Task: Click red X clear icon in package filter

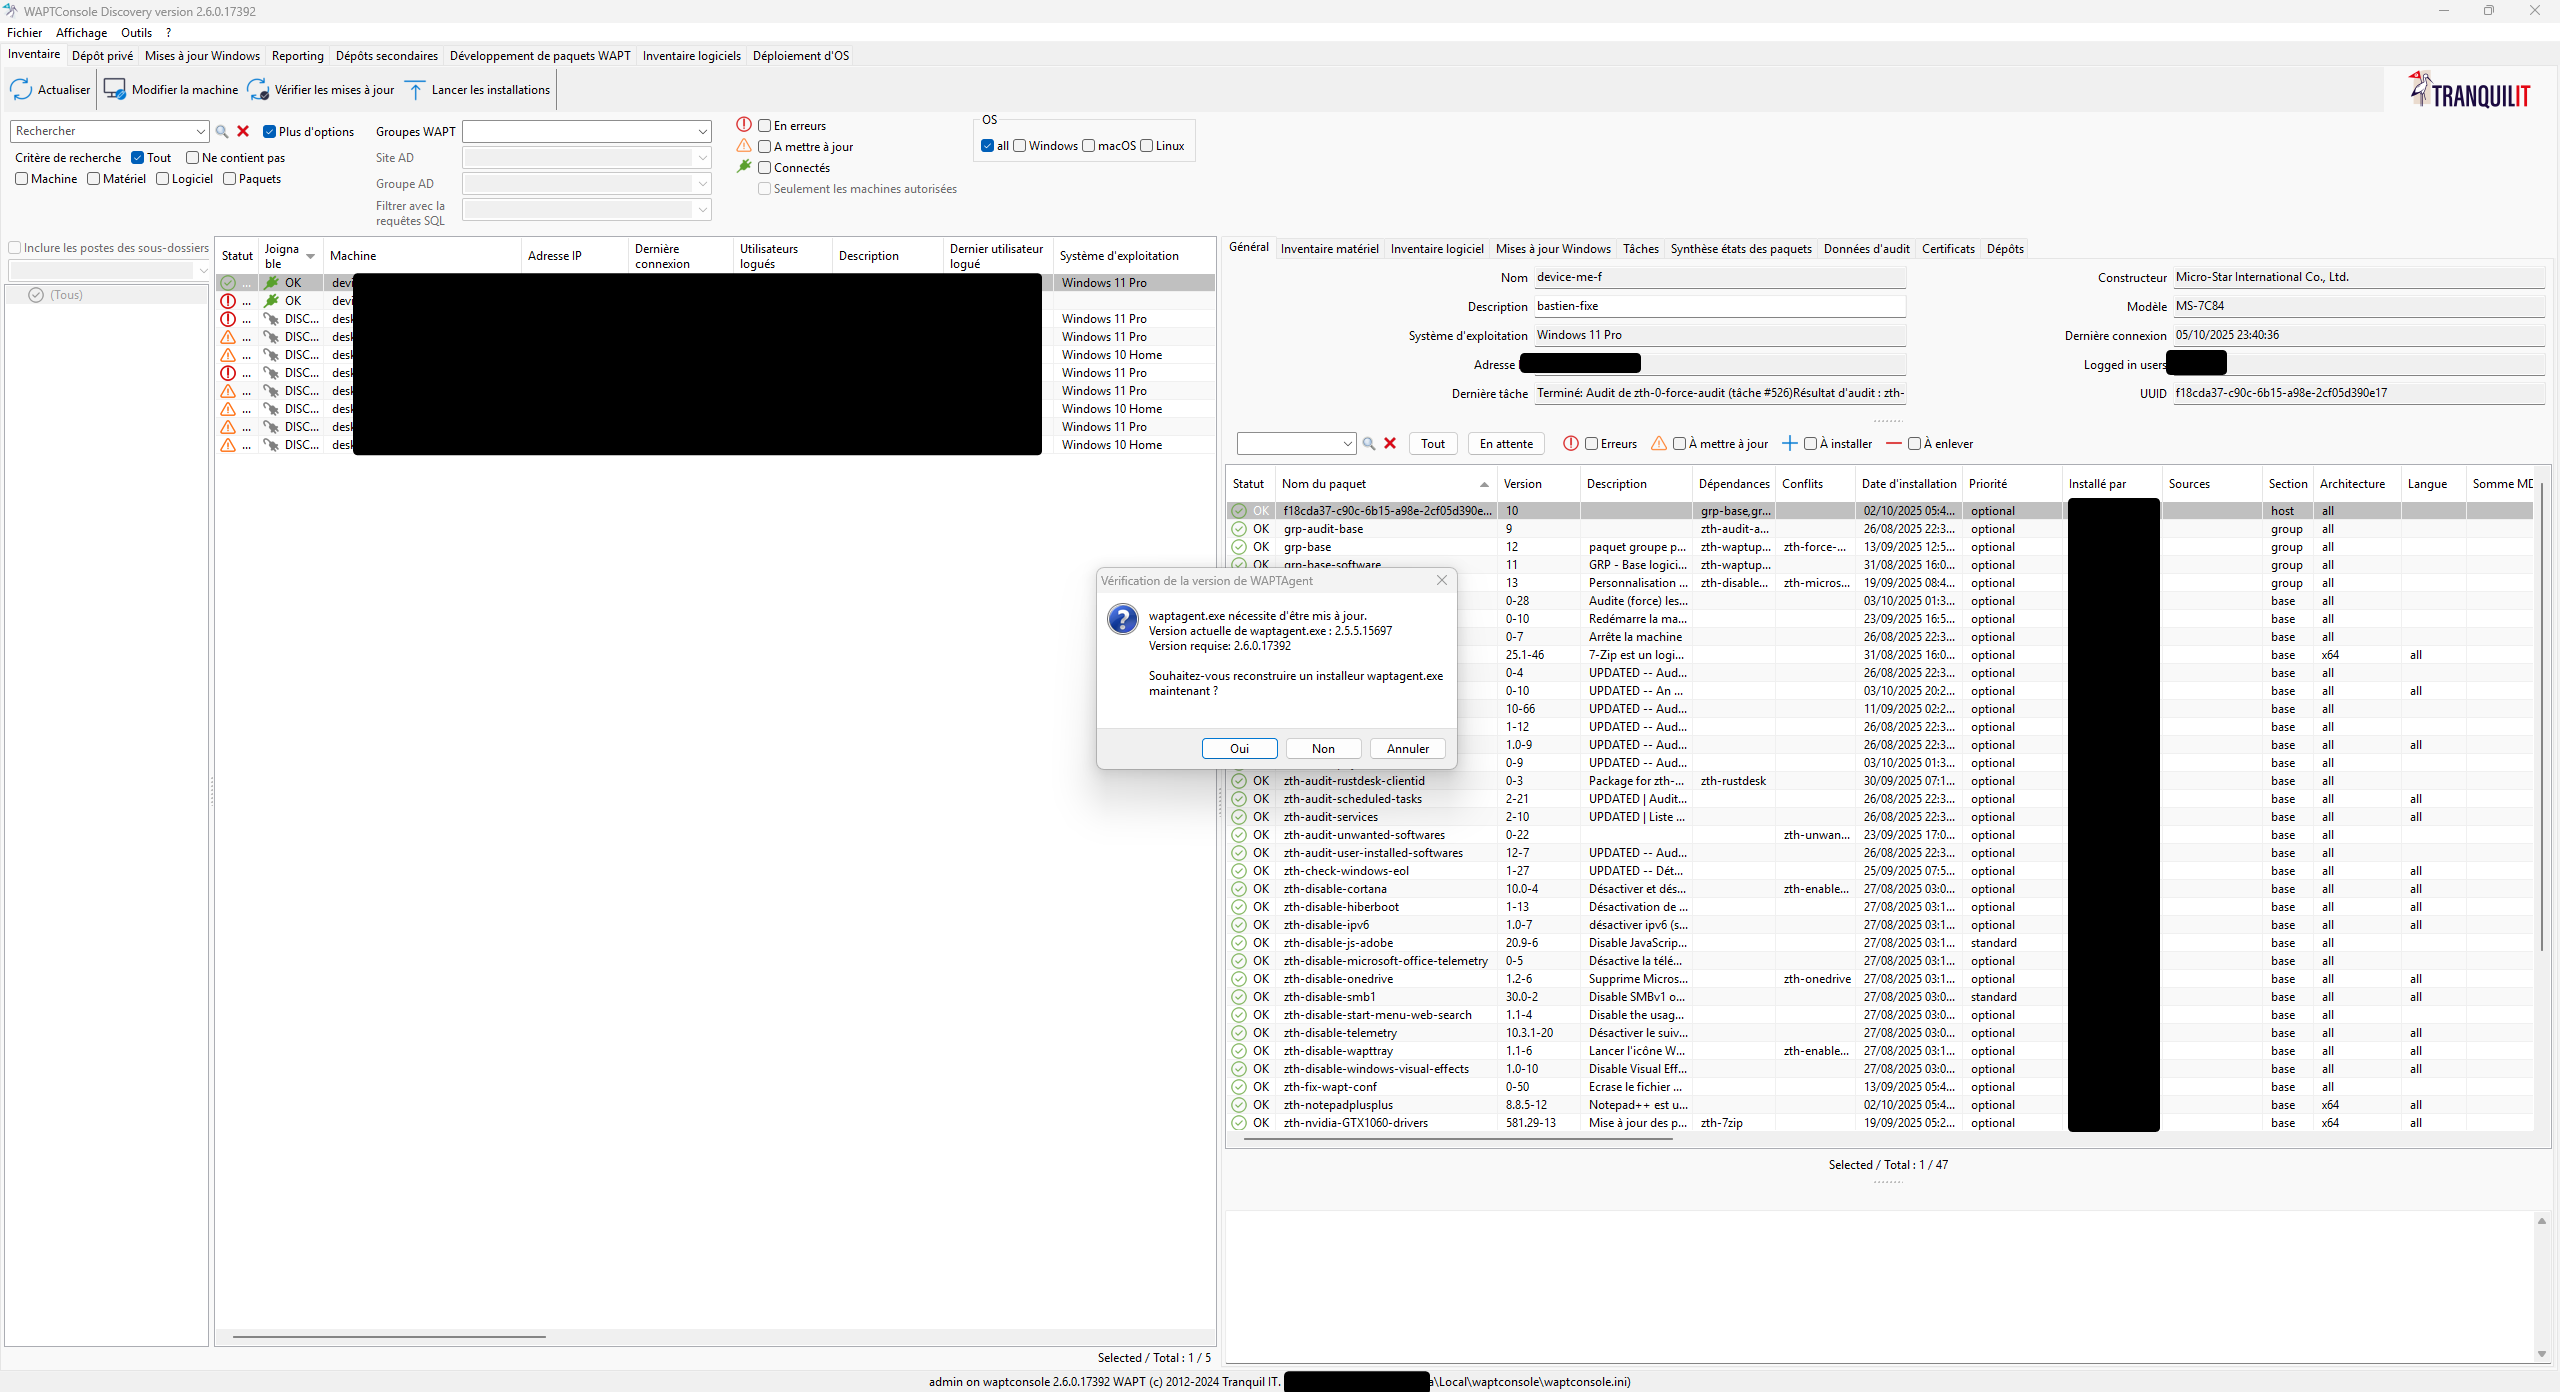Action: [1390, 444]
